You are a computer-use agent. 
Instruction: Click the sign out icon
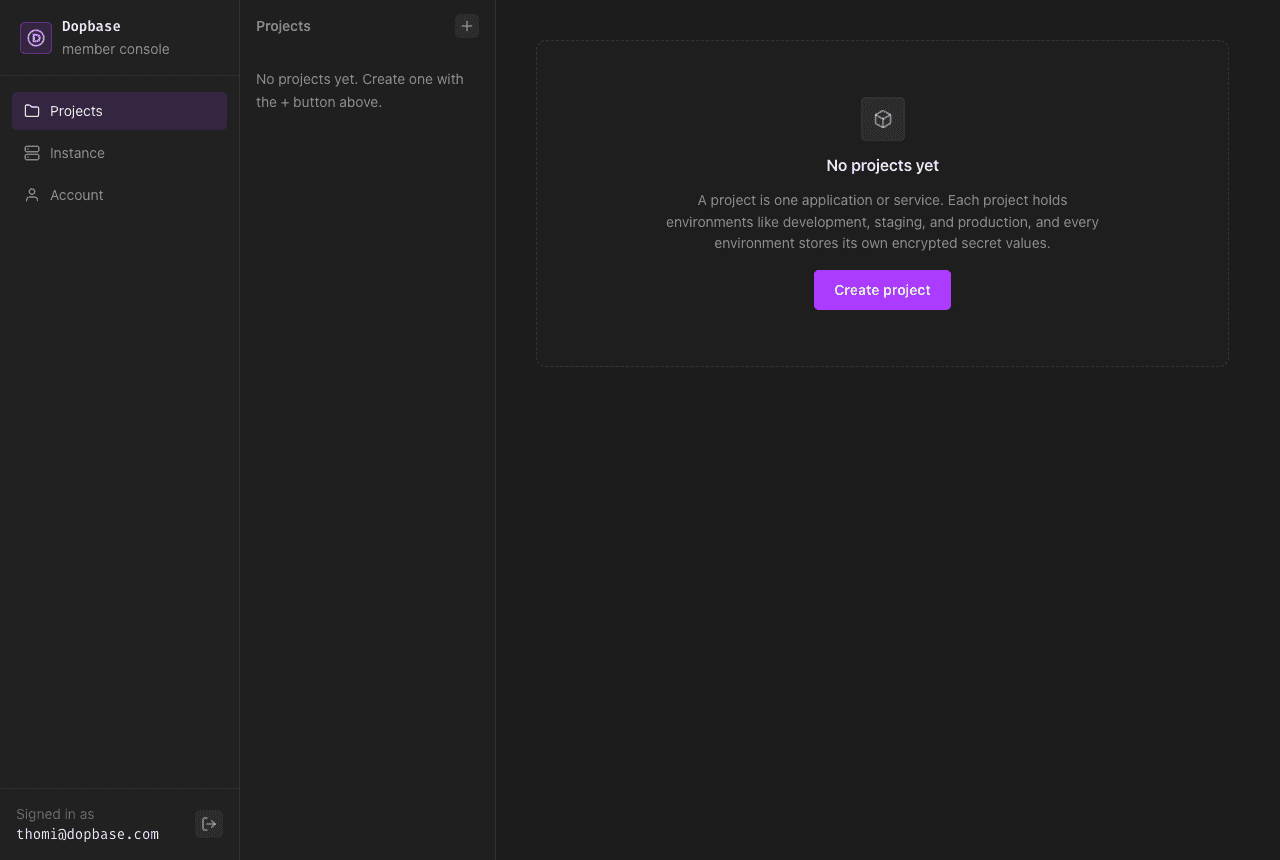click(209, 824)
